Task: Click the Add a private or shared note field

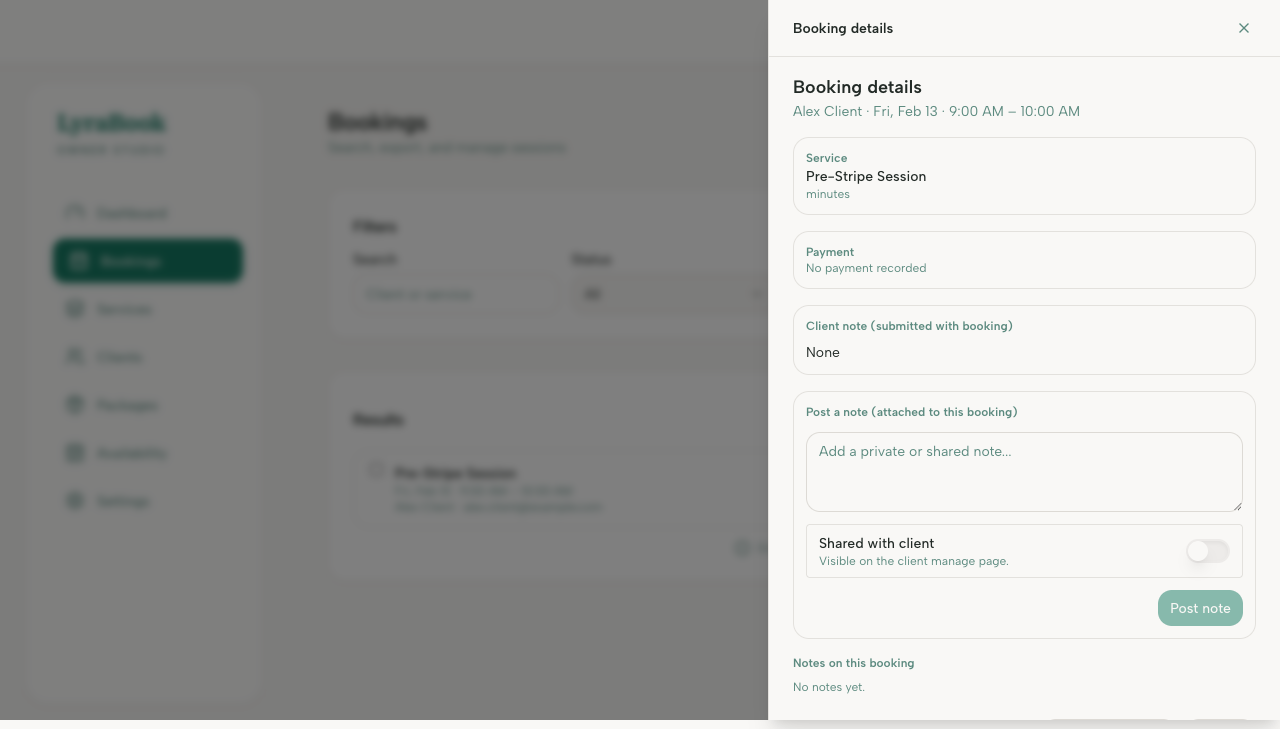Action: pyautogui.click(x=1023, y=471)
